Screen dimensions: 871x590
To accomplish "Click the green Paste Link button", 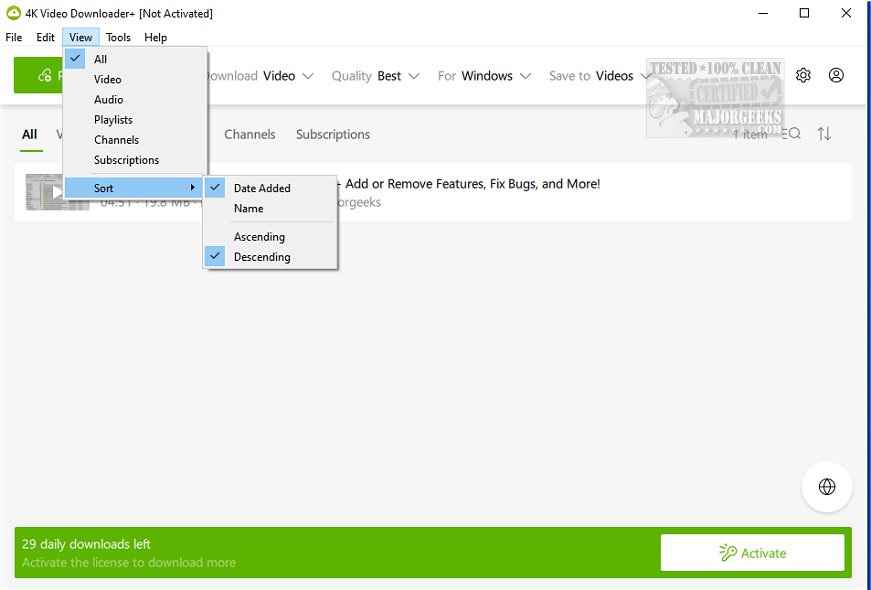I will point(39,75).
